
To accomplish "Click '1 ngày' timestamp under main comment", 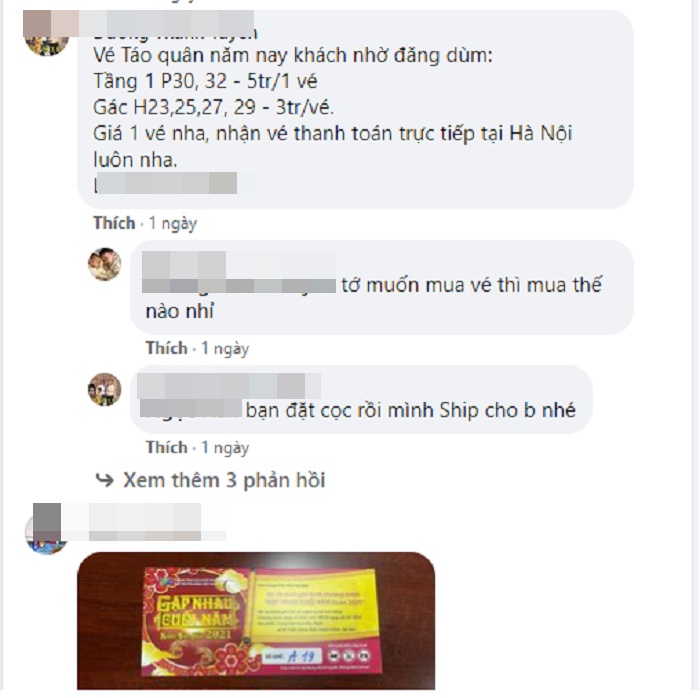I will [172, 223].
